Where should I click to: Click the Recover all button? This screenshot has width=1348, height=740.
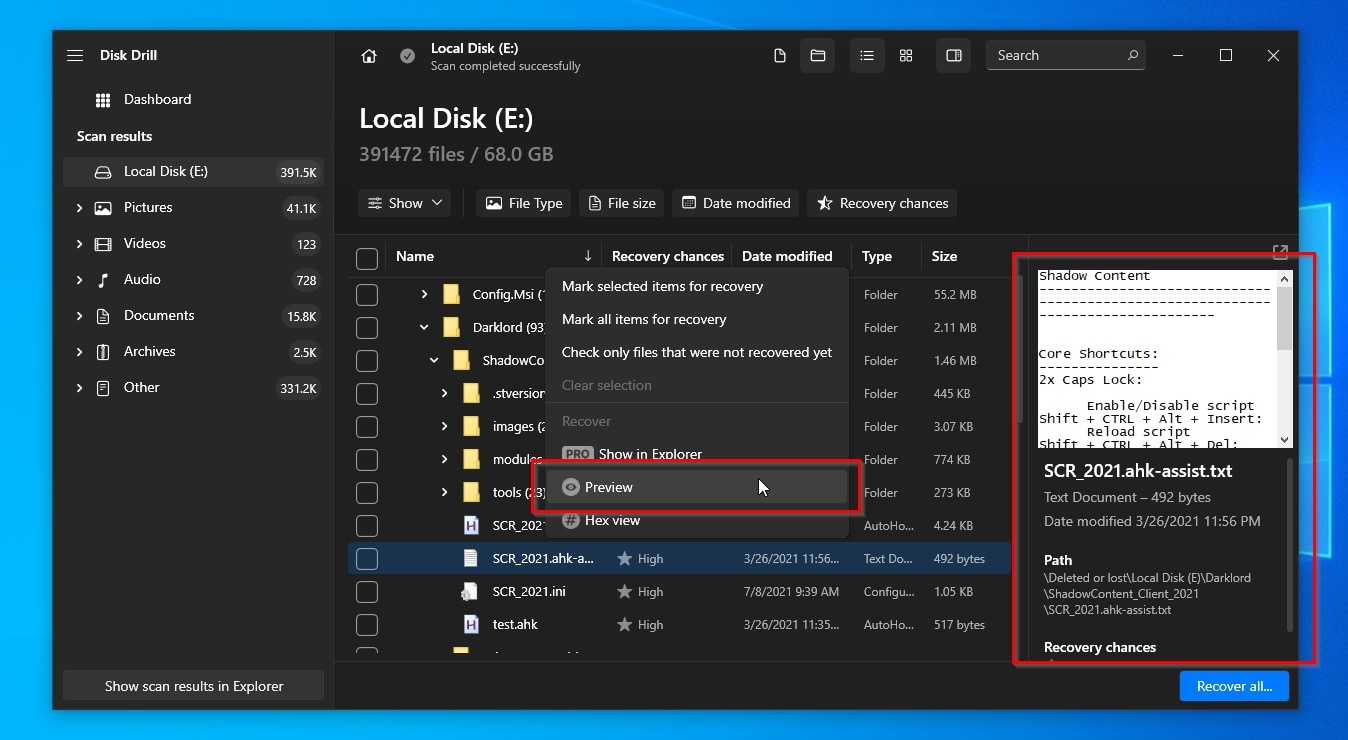(x=1234, y=686)
